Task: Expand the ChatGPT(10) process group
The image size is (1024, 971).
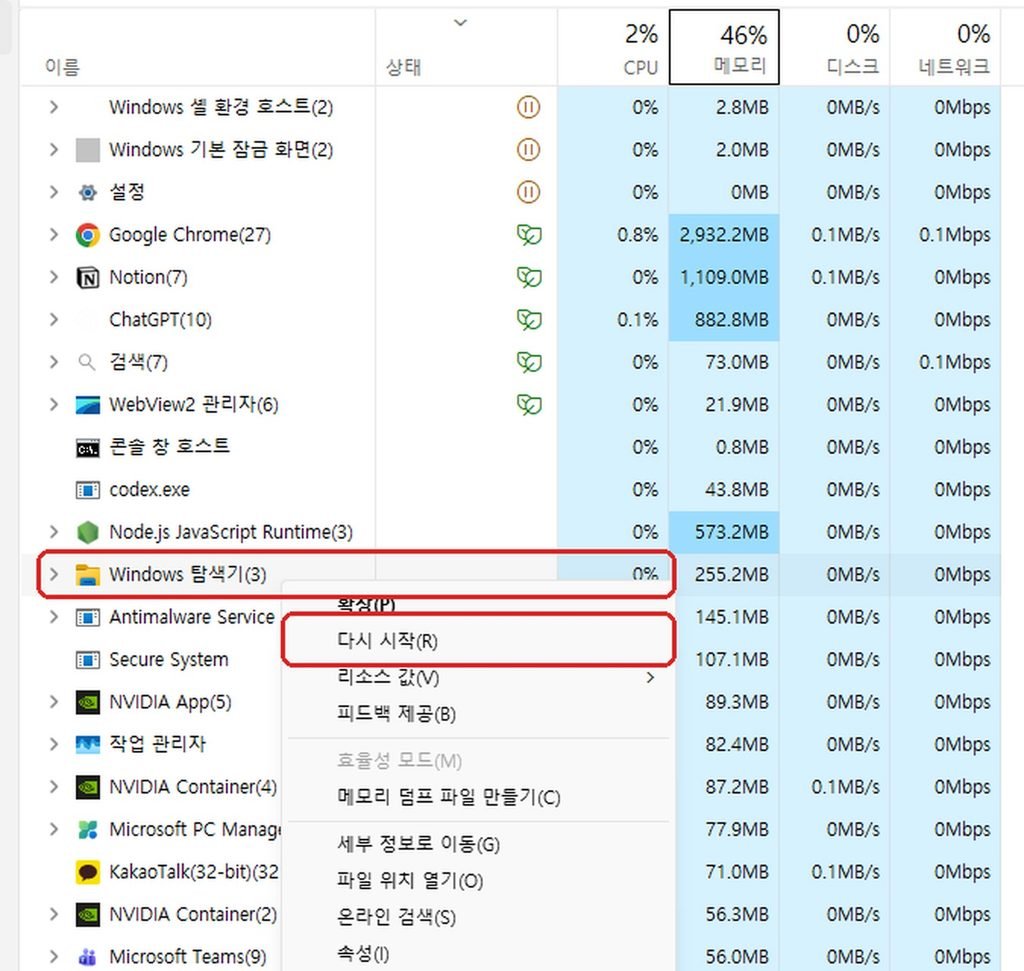Action: (x=54, y=320)
